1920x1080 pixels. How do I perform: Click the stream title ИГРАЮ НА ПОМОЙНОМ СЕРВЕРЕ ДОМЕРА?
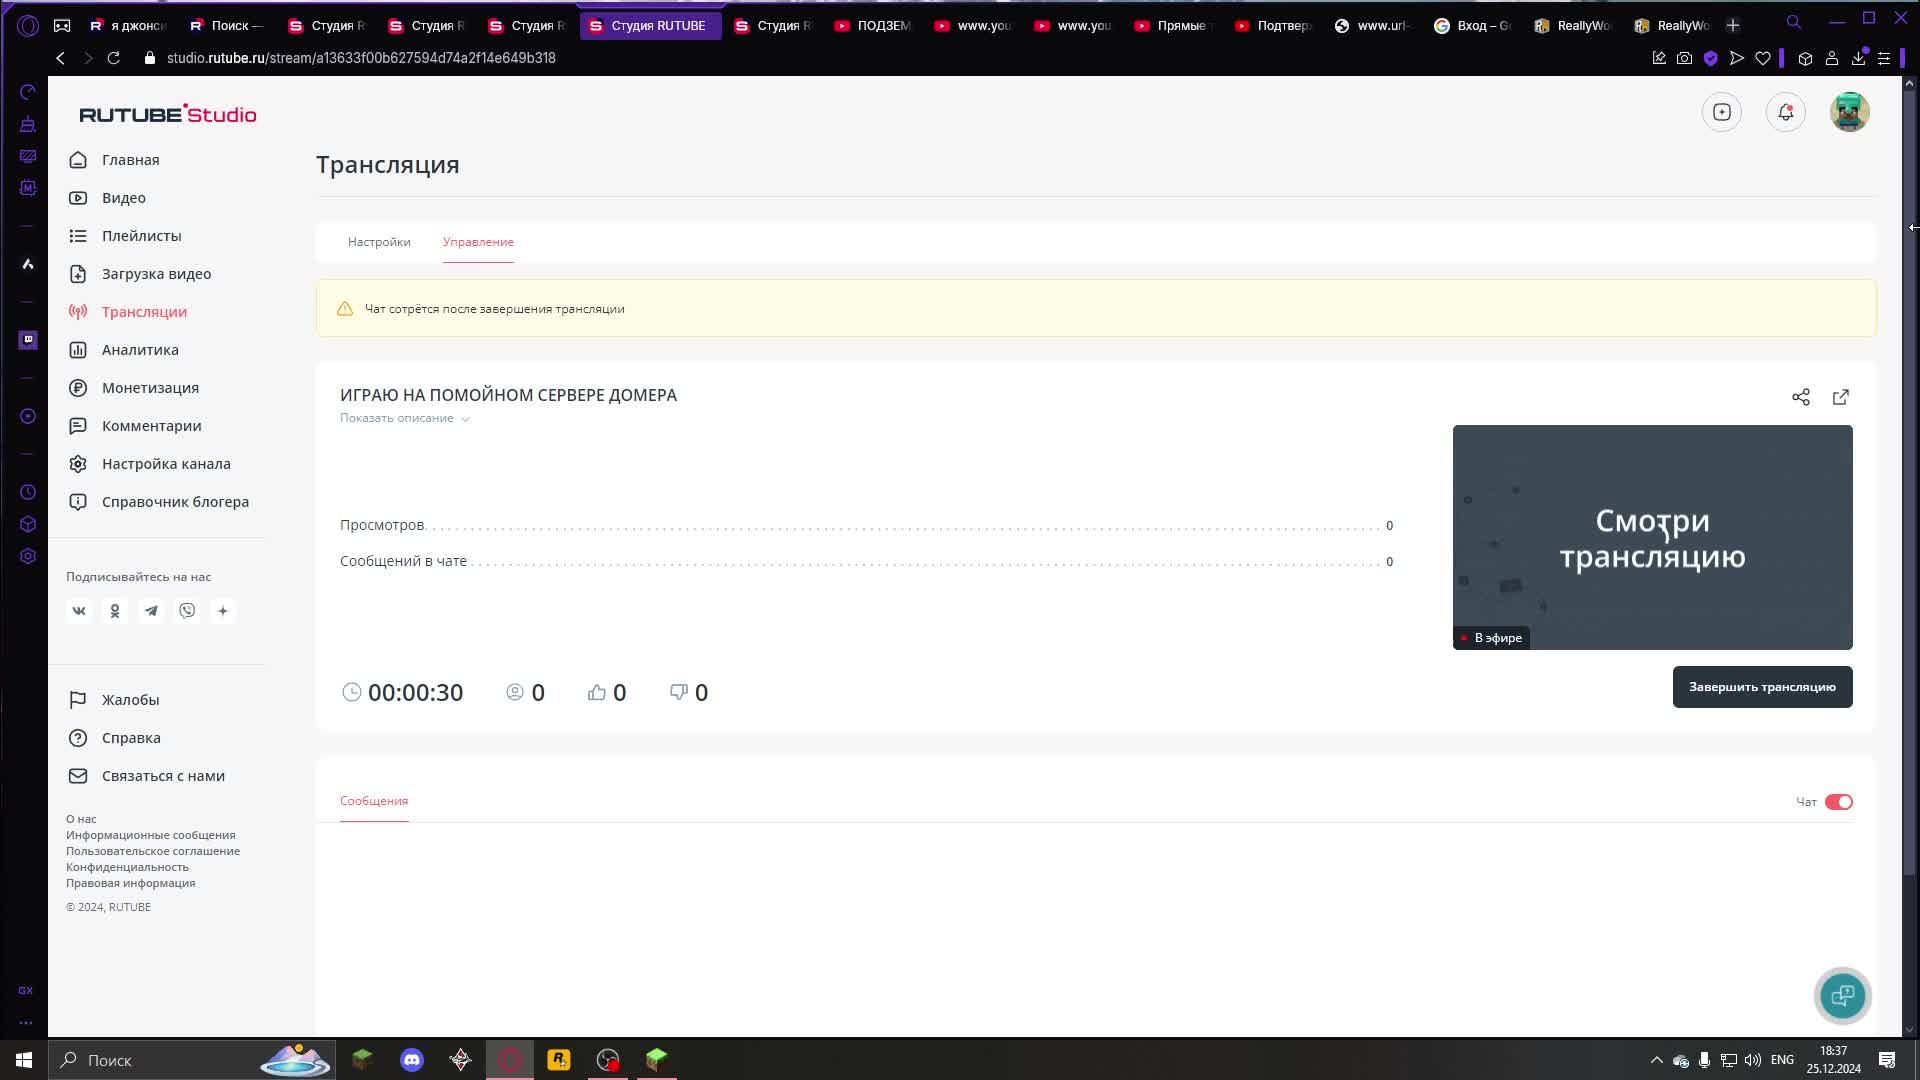click(508, 395)
